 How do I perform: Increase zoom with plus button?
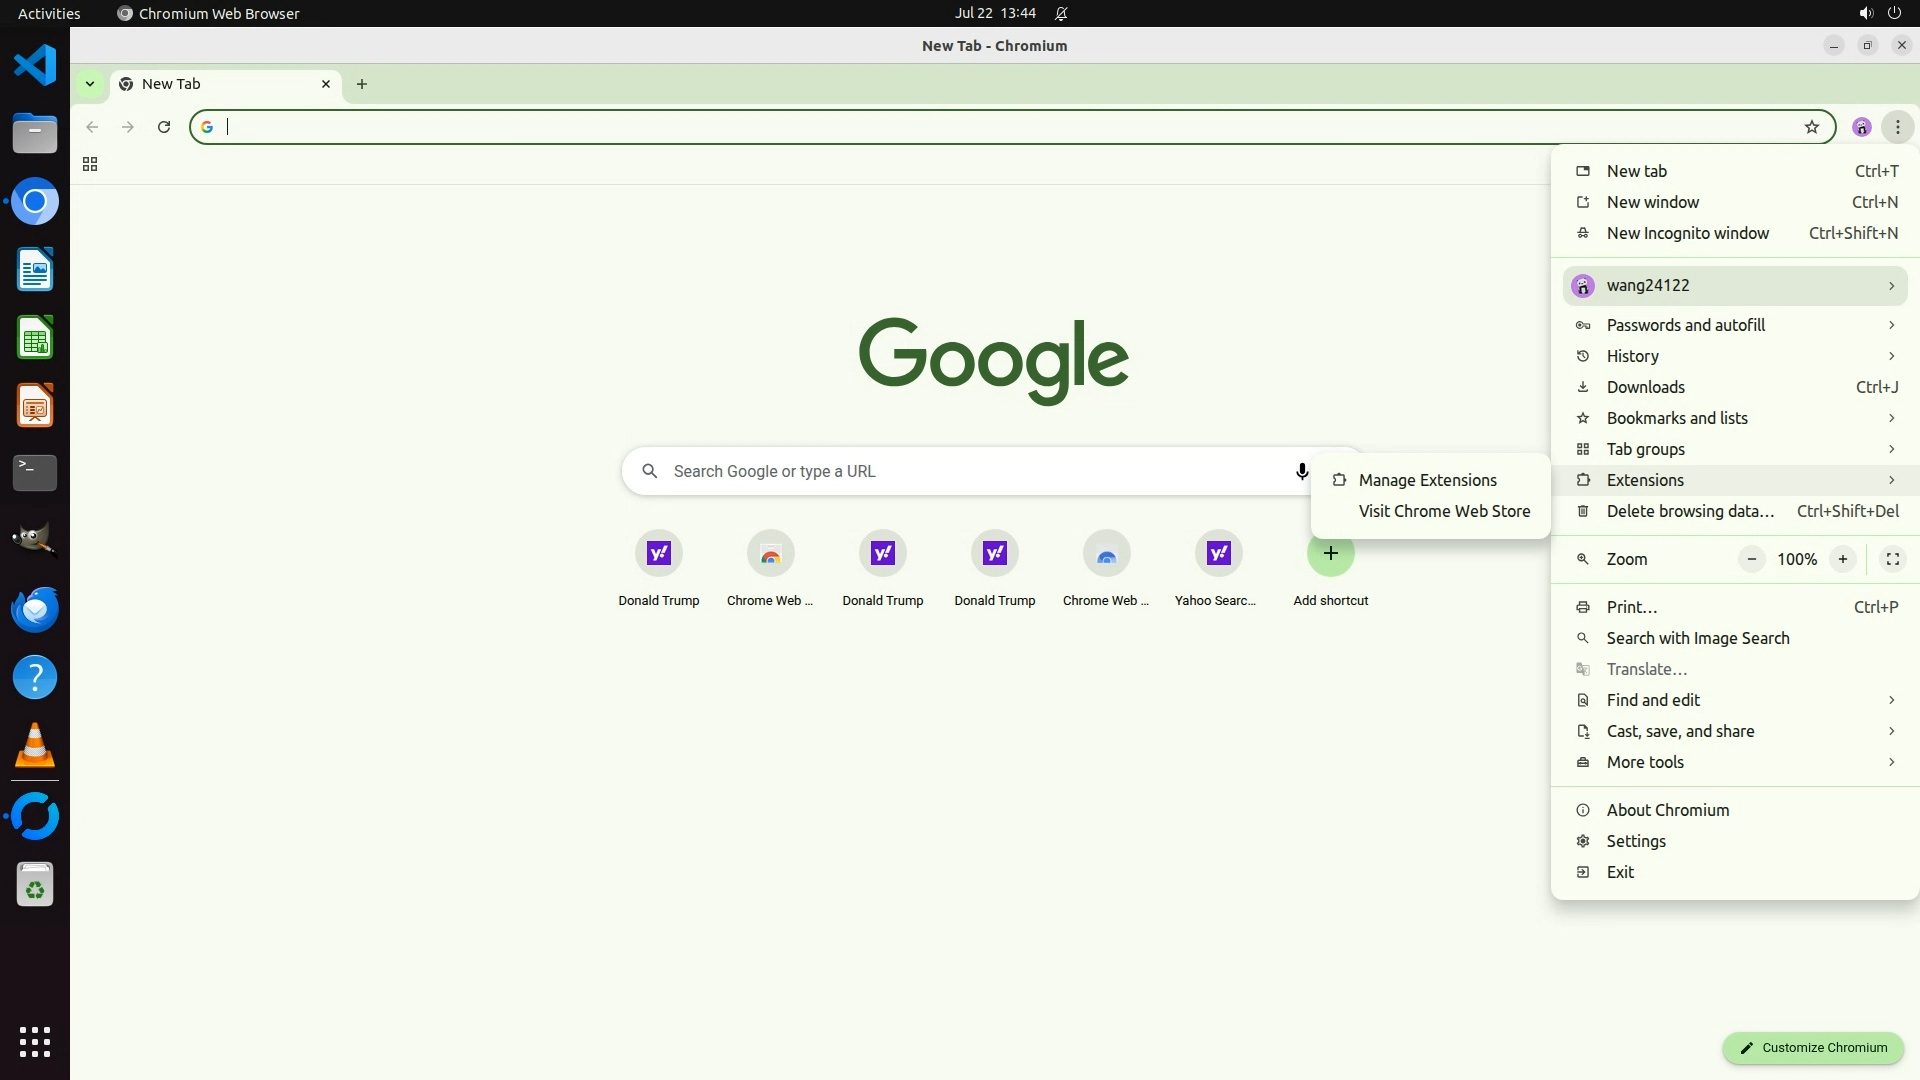pyautogui.click(x=1842, y=559)
